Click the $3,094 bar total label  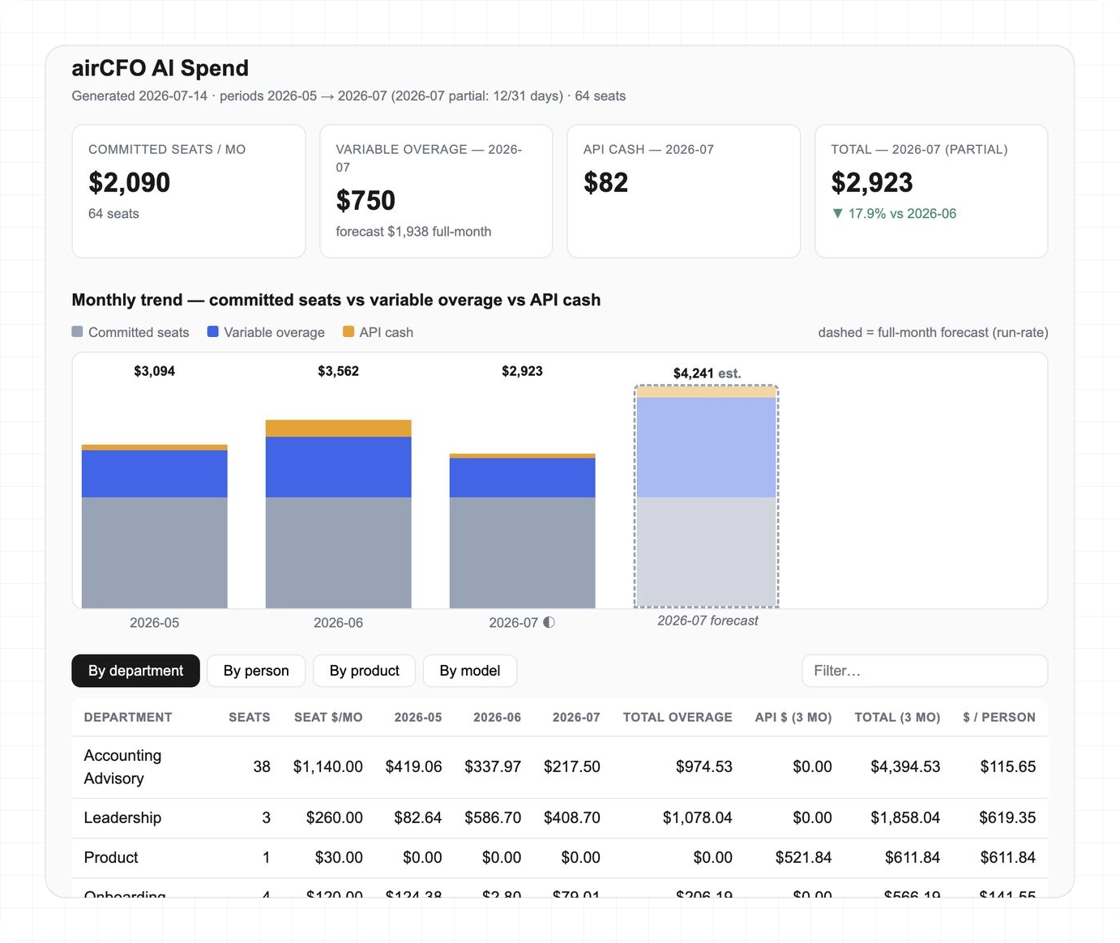(154, 371)
